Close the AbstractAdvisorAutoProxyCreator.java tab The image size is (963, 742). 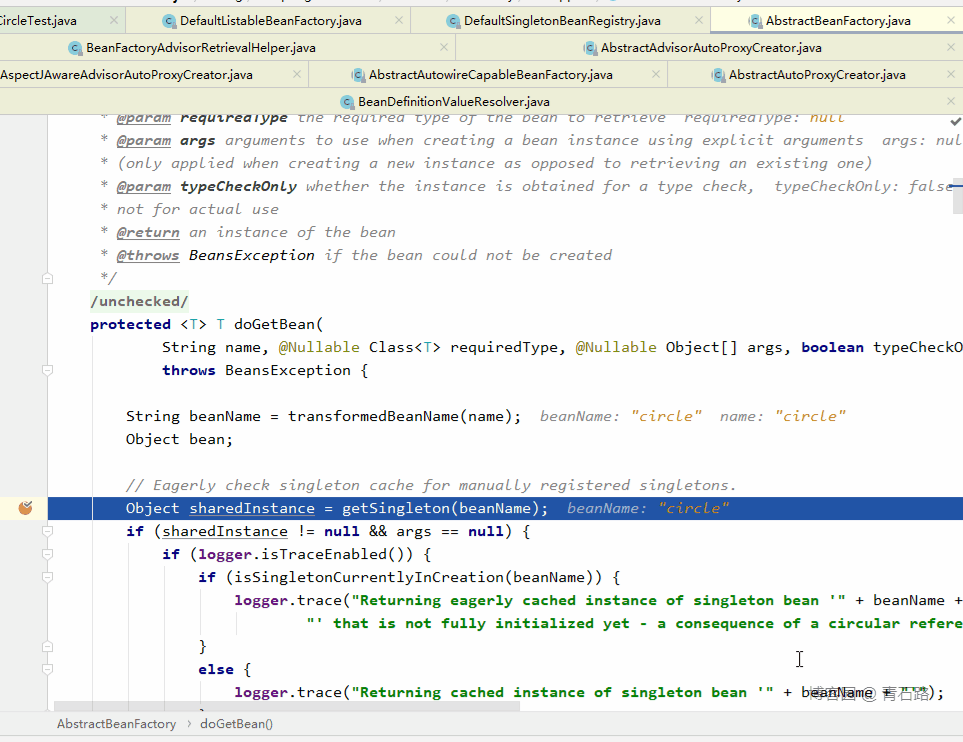click(x=951, y=47)
